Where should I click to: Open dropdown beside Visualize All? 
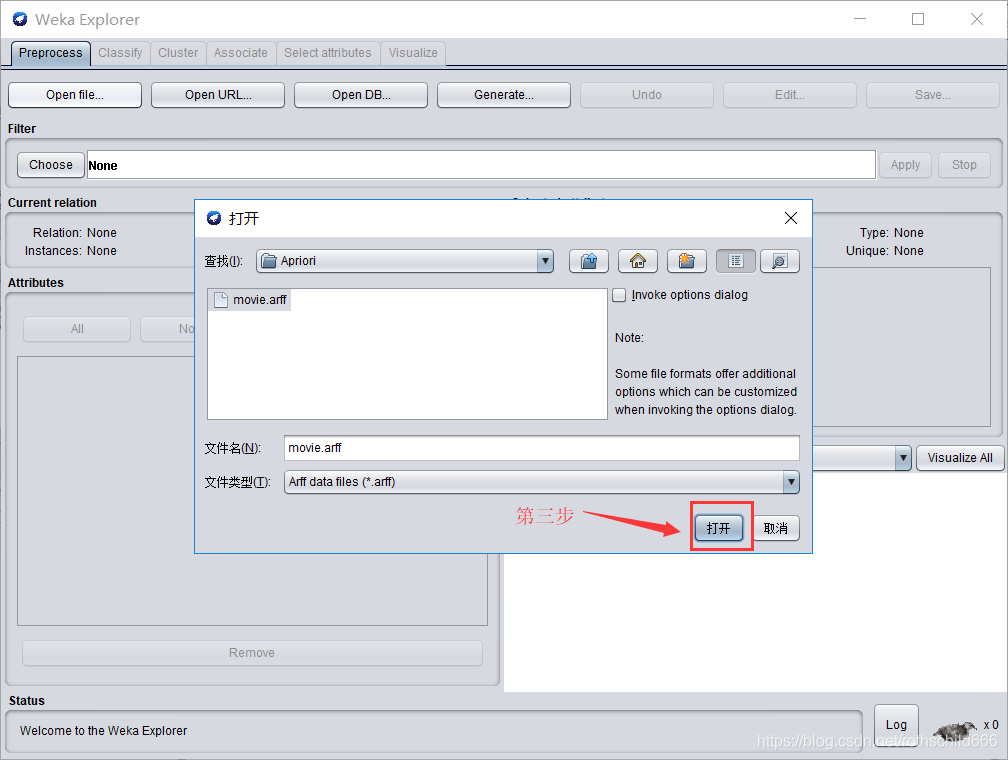(x=903, y=458)
